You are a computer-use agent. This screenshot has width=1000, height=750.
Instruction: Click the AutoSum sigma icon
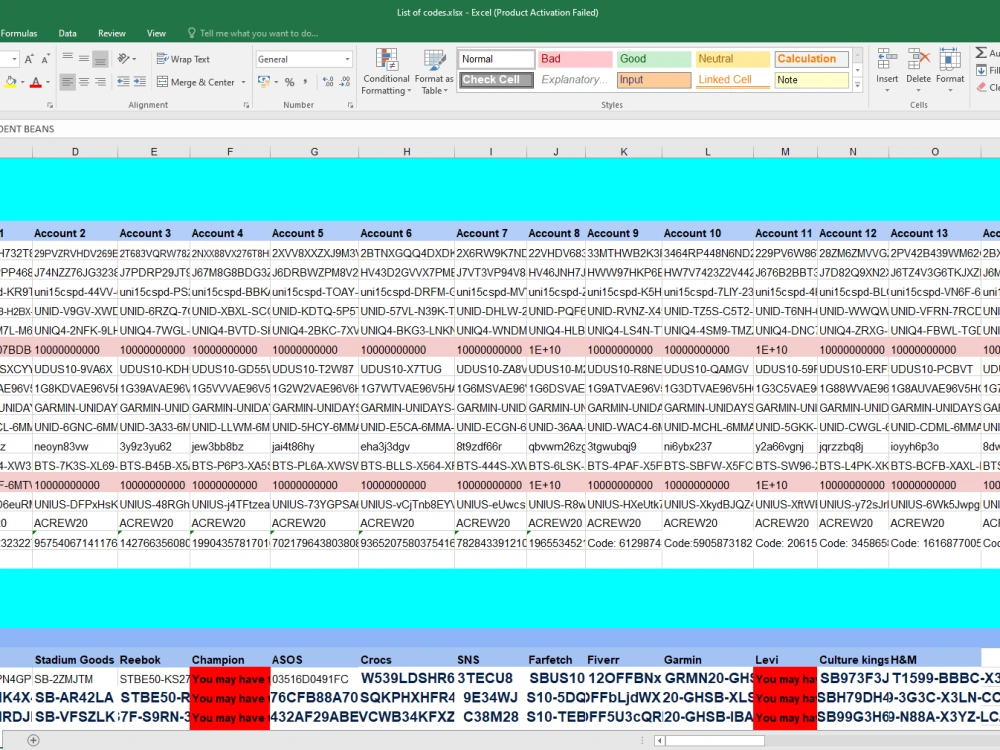982,53
